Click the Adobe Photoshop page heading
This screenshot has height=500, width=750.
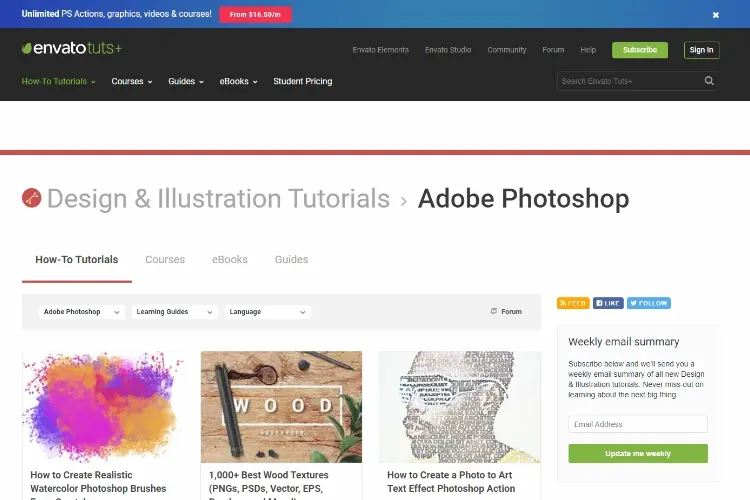523,198
